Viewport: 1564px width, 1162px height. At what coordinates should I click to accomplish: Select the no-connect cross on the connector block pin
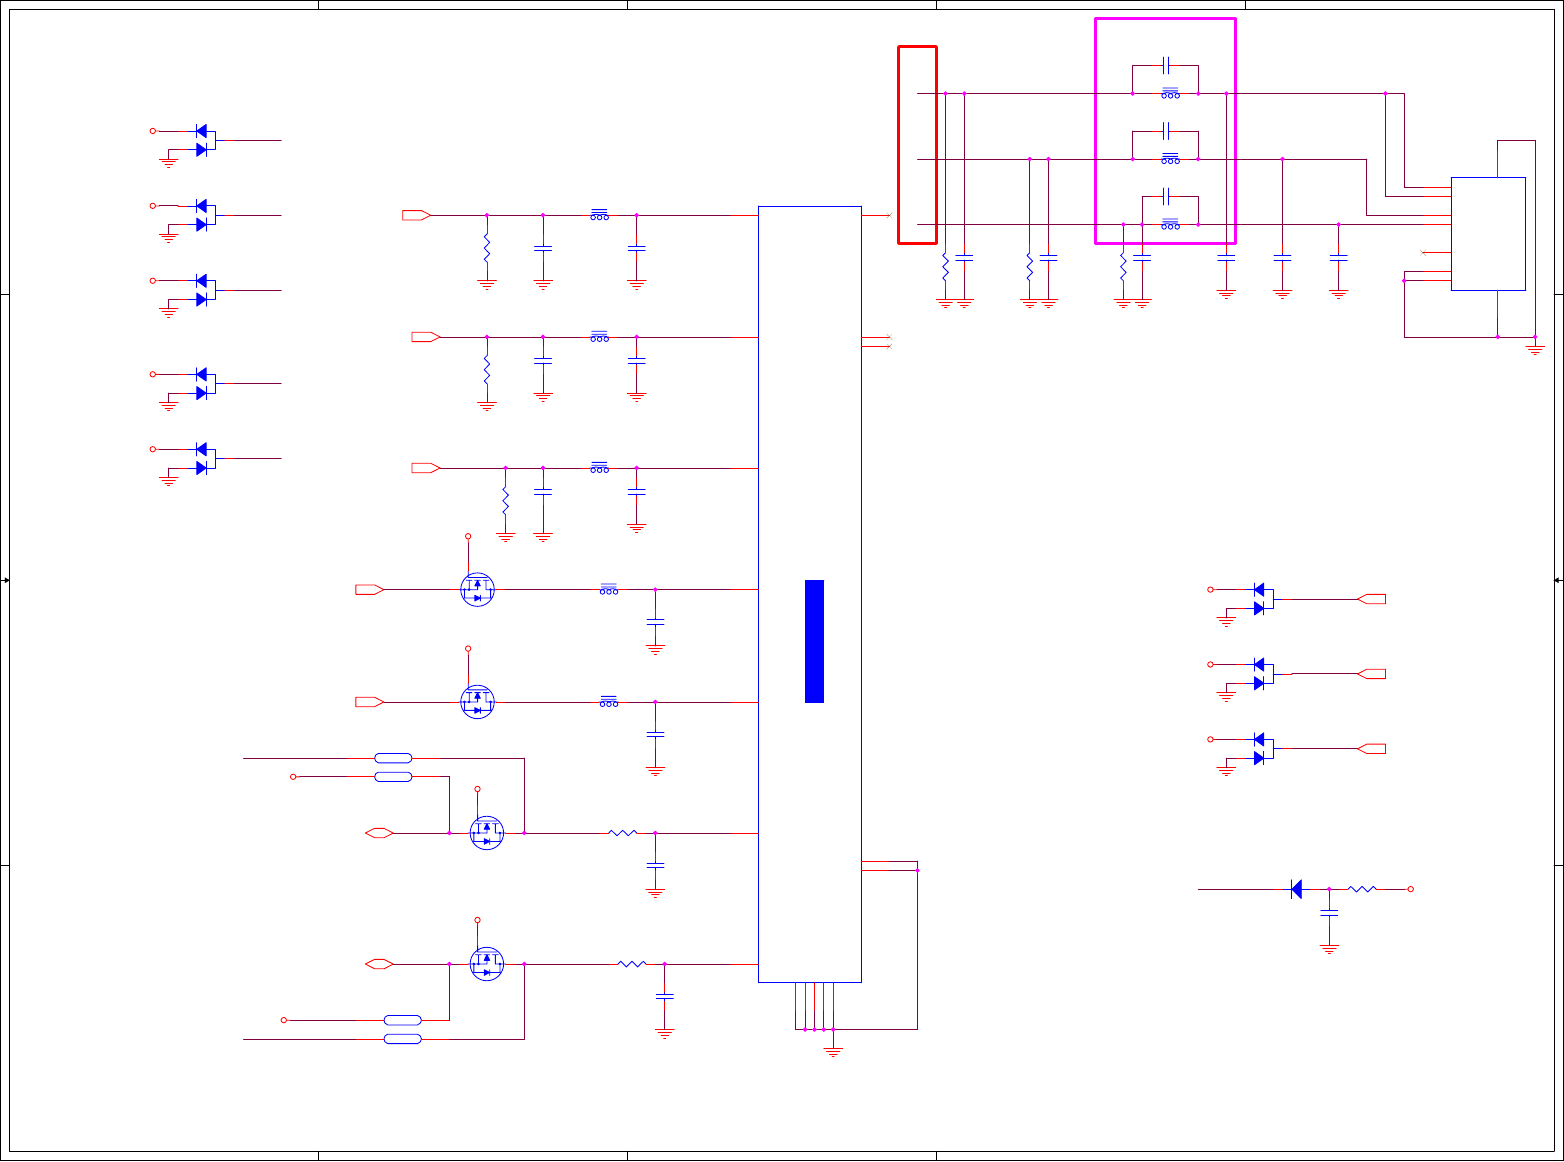coord(1423,253)
